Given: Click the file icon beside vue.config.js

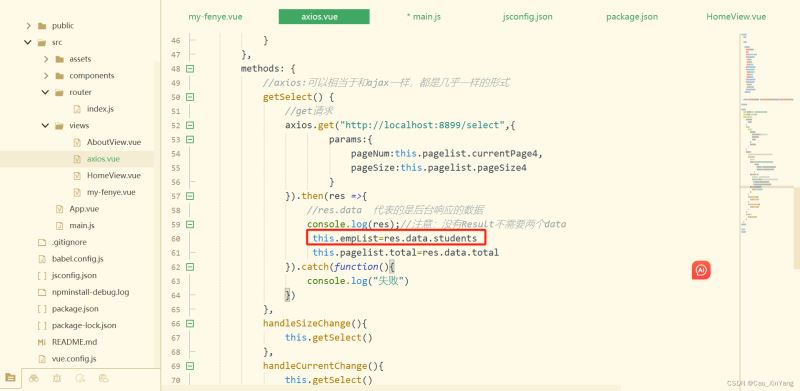Looking at the screenshot, I should coord(42,359).
